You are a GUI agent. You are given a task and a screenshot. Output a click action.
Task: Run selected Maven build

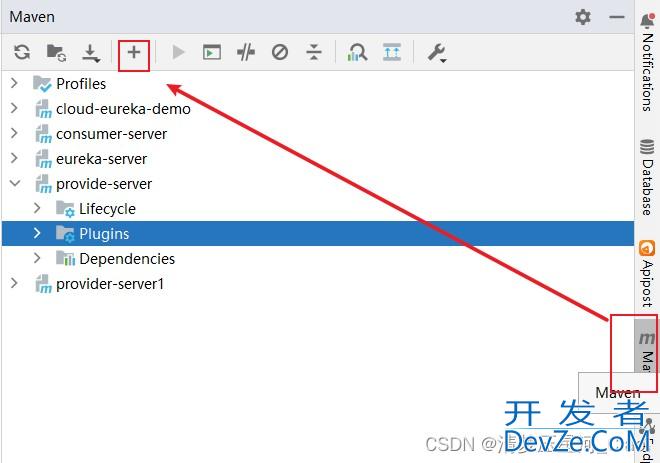(x=178, y=53)
